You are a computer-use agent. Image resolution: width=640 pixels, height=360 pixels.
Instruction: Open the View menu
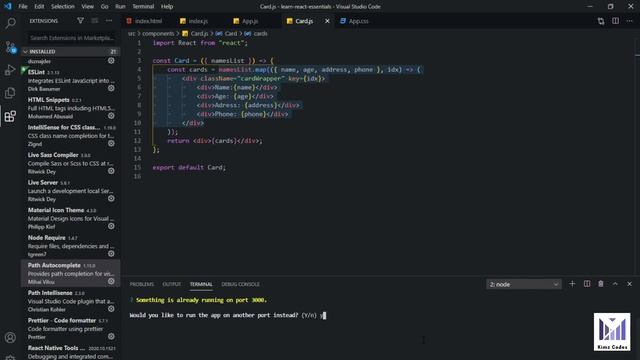[x=87, y=7]
